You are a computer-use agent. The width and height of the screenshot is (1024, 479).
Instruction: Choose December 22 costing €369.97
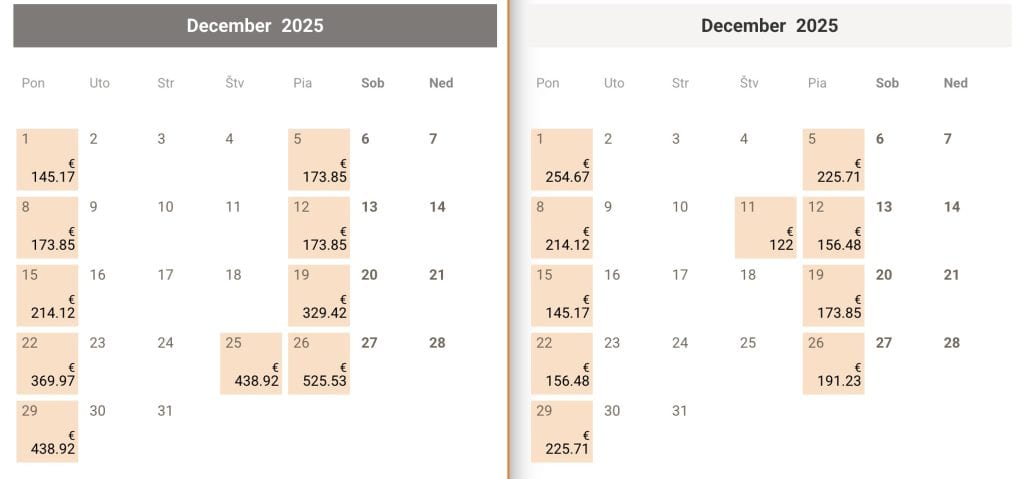[x=47, y=363]
